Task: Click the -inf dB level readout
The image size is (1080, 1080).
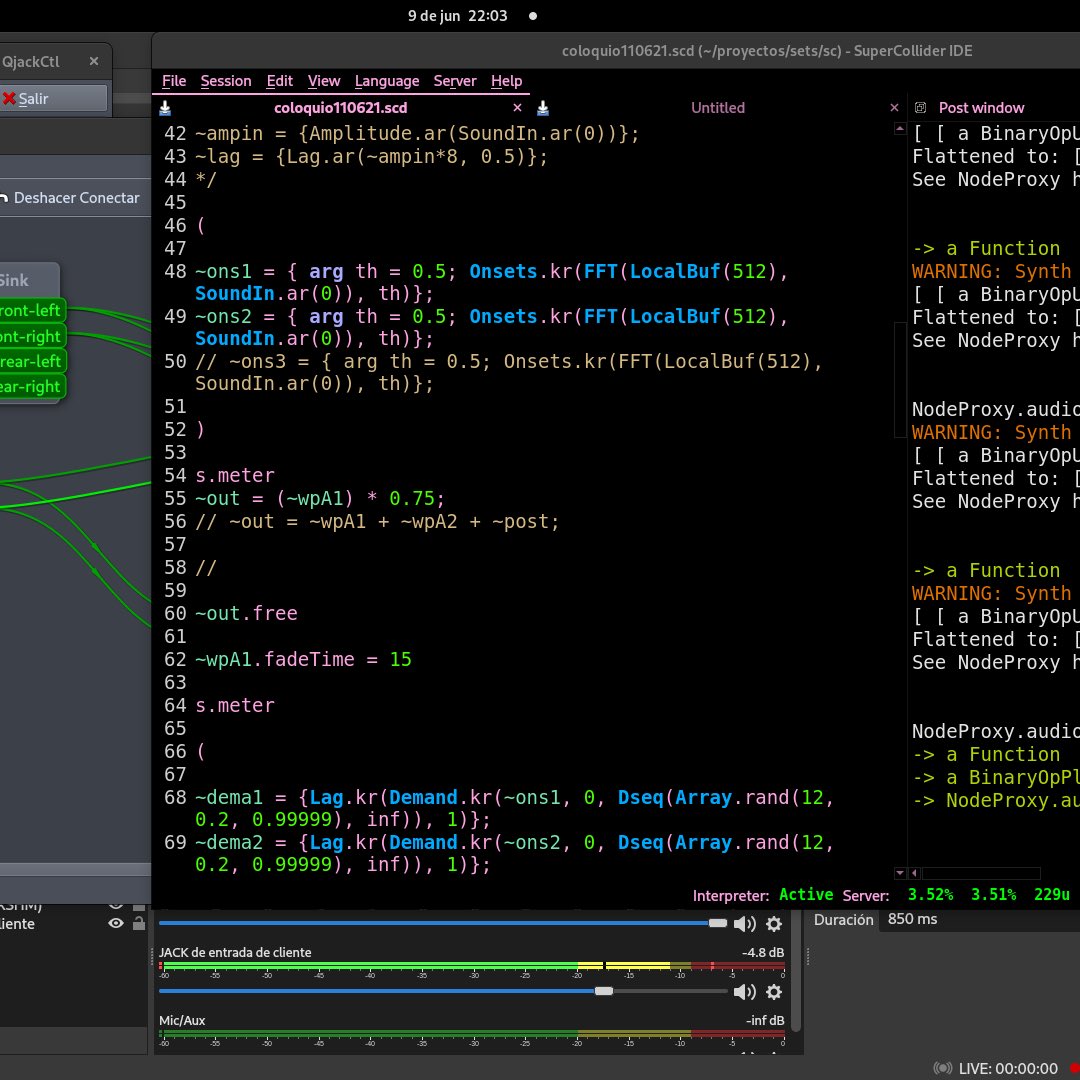Action: click(765, 1021)
